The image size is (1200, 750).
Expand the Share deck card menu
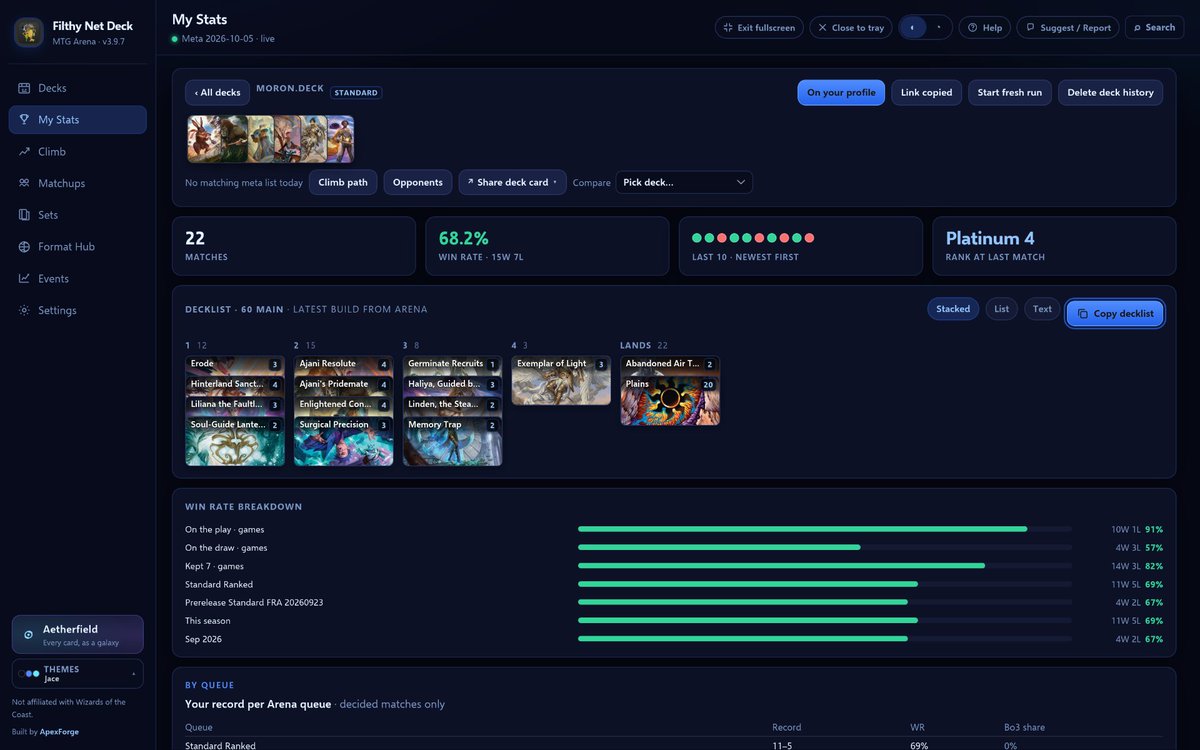pyautogui.click(x=512, y=182)
